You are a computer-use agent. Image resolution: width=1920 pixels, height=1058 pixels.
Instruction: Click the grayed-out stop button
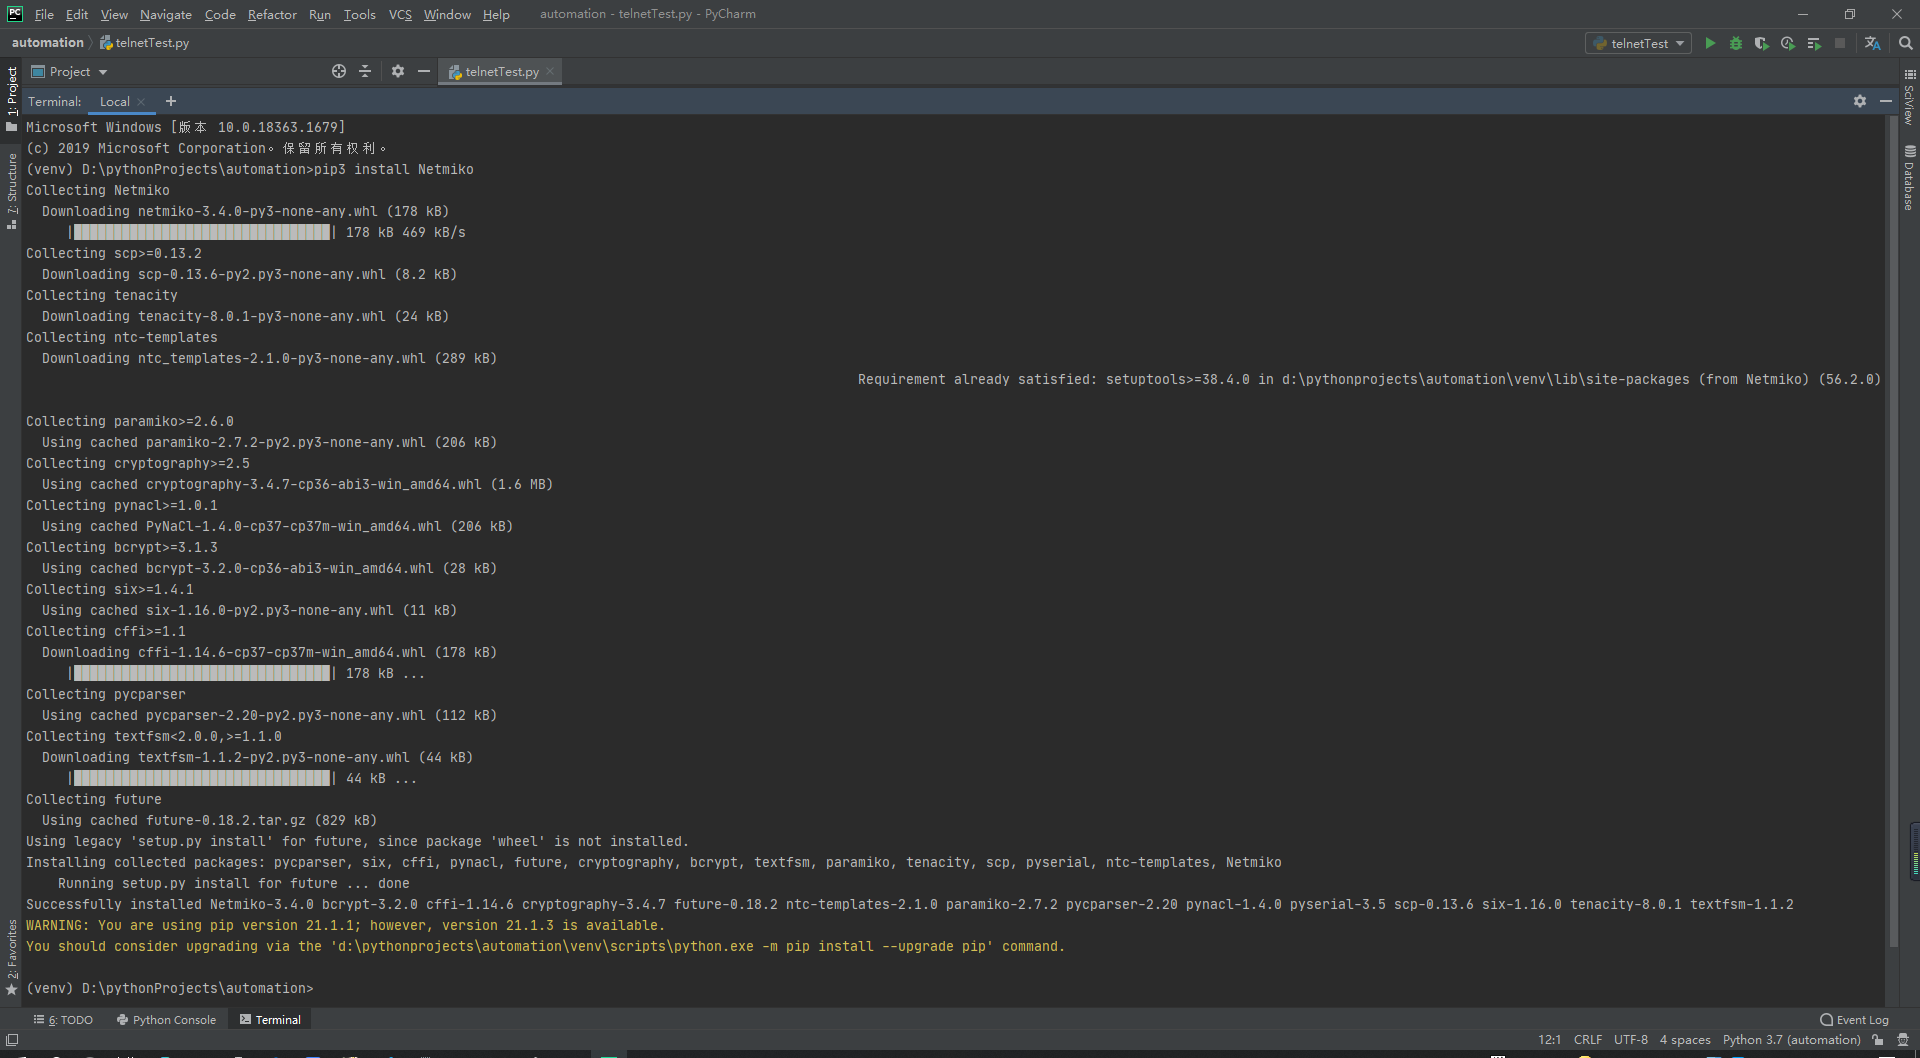point(1840,43)
